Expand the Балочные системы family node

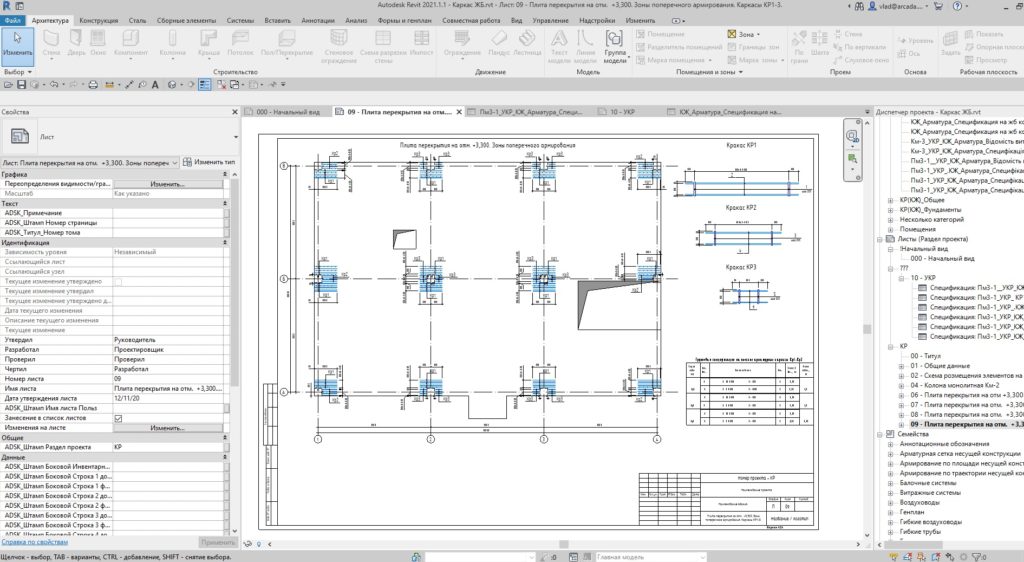click(x=890, y=483)
